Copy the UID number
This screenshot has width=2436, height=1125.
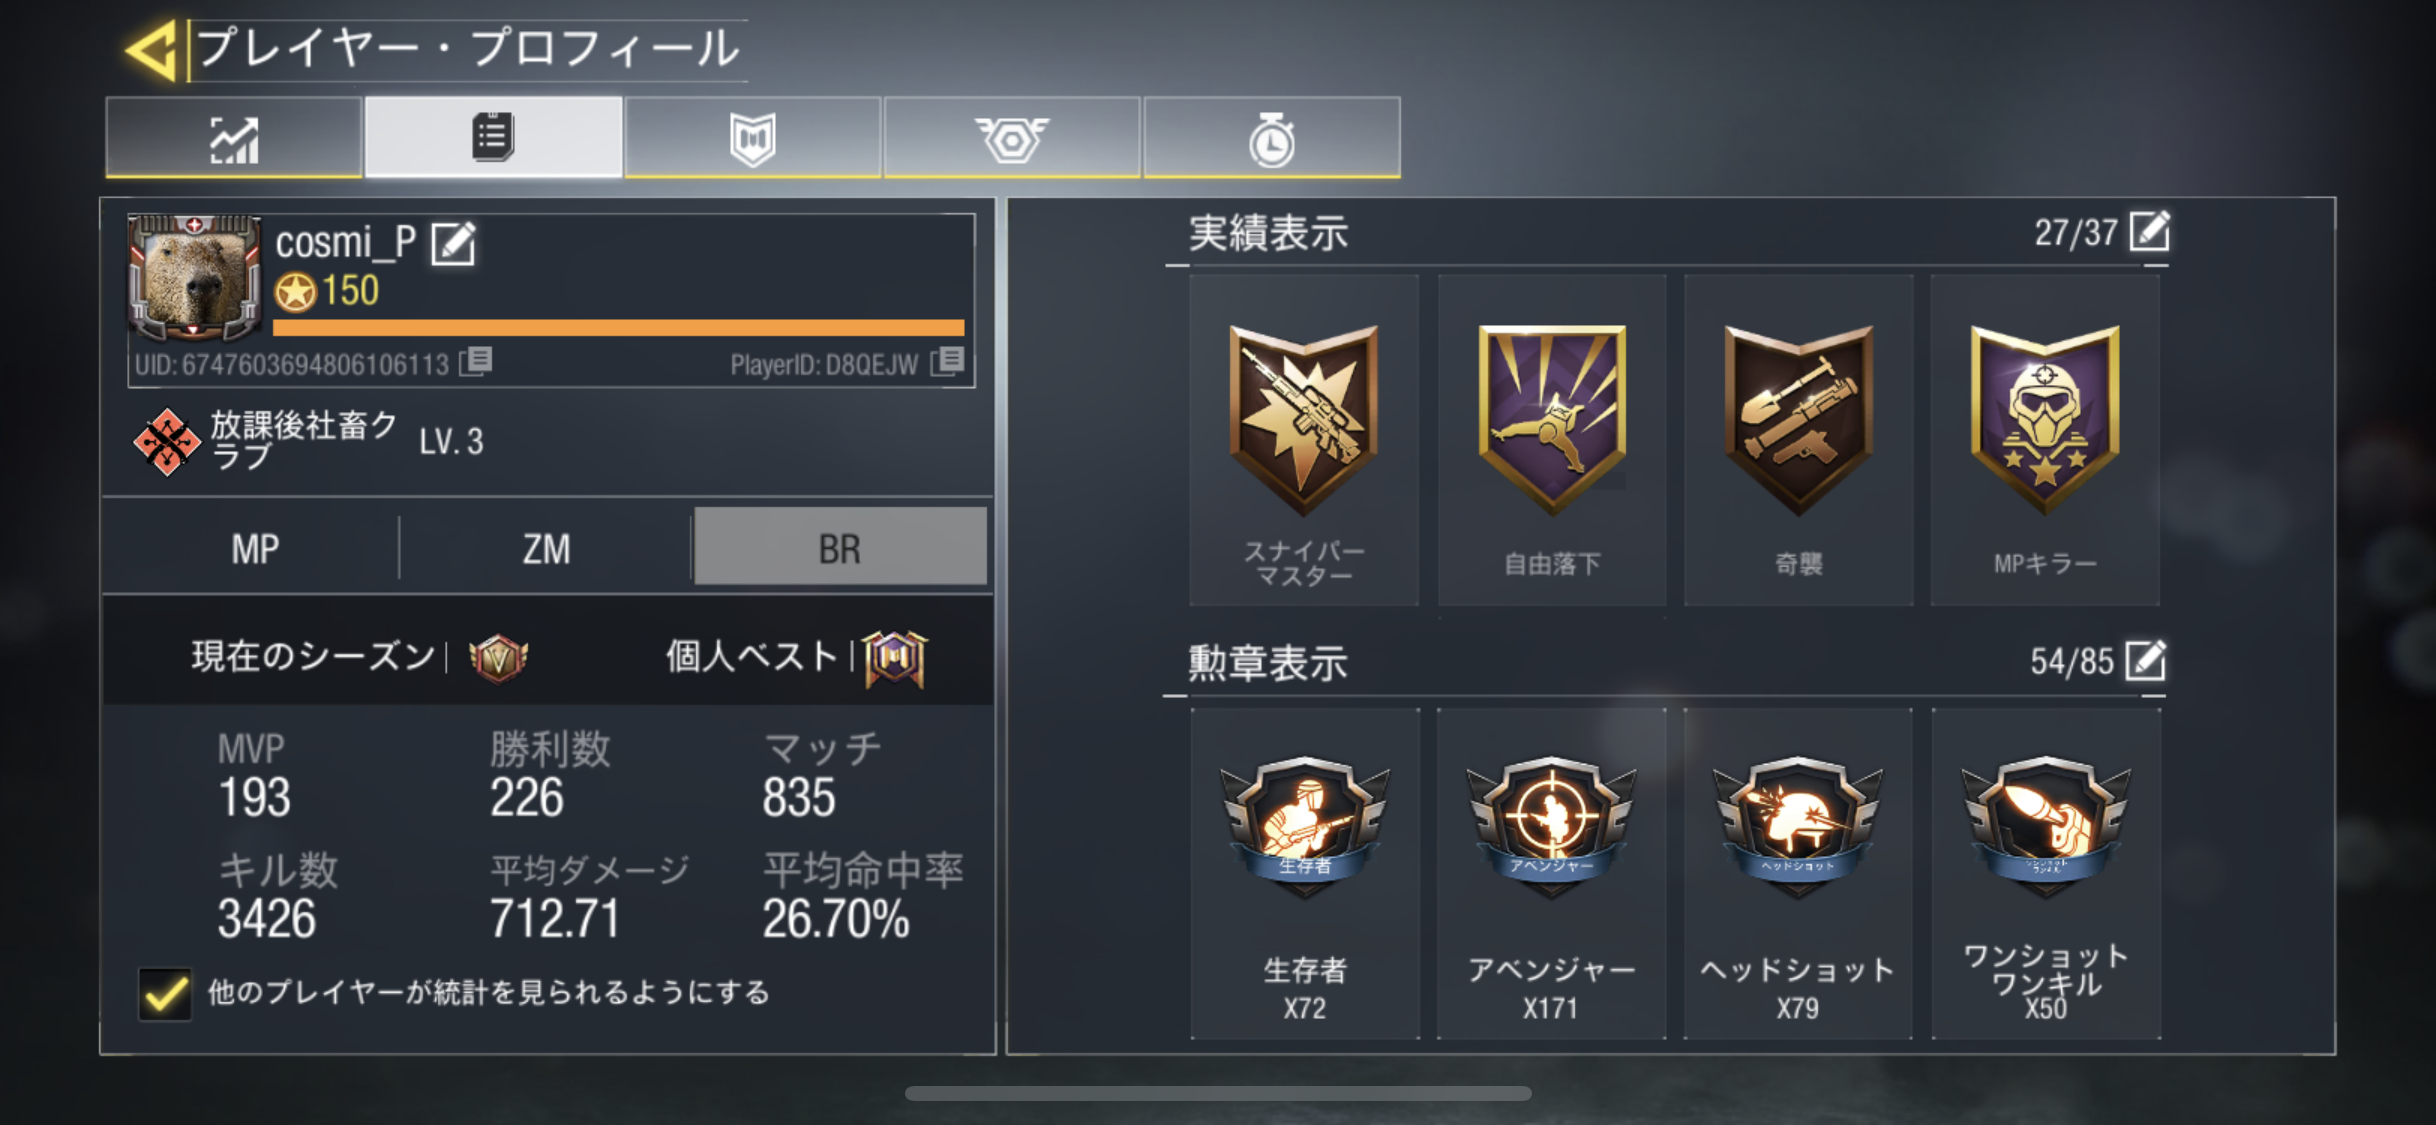(x=477, y=361)
